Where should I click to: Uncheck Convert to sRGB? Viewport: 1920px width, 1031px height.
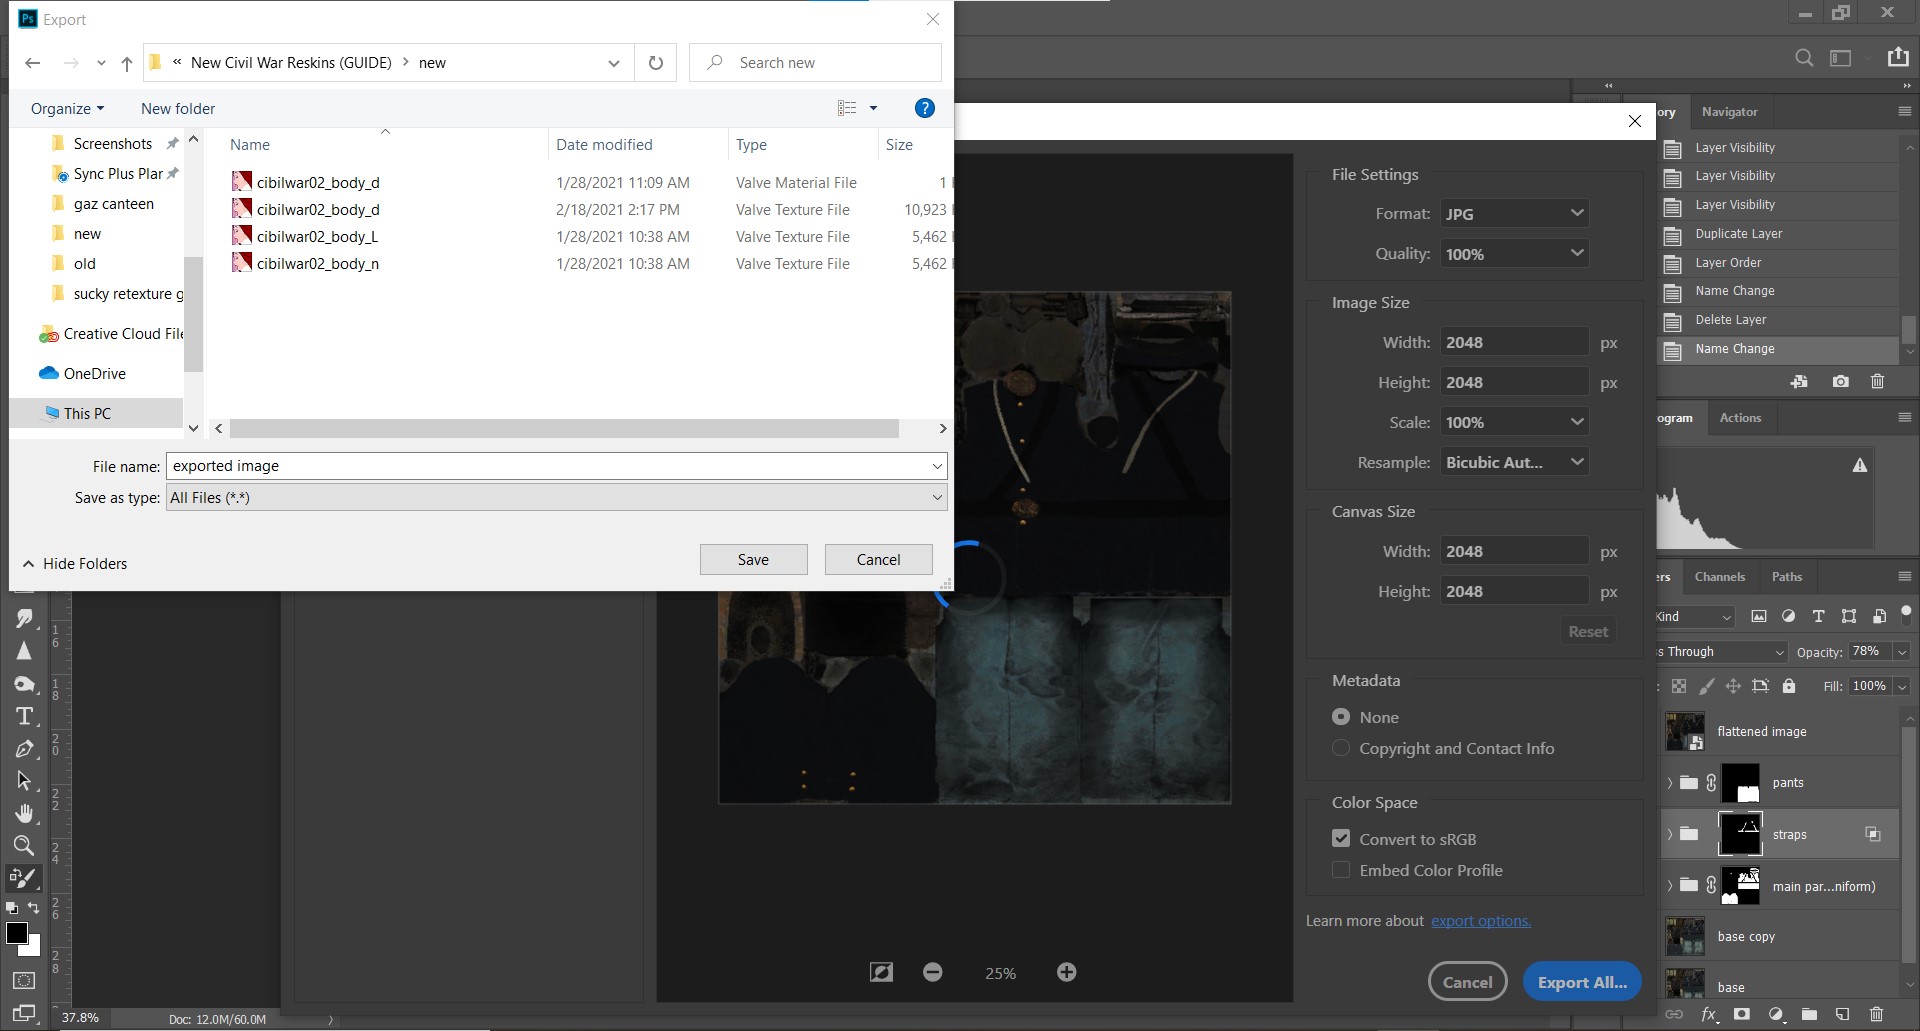pos(1341,839)
